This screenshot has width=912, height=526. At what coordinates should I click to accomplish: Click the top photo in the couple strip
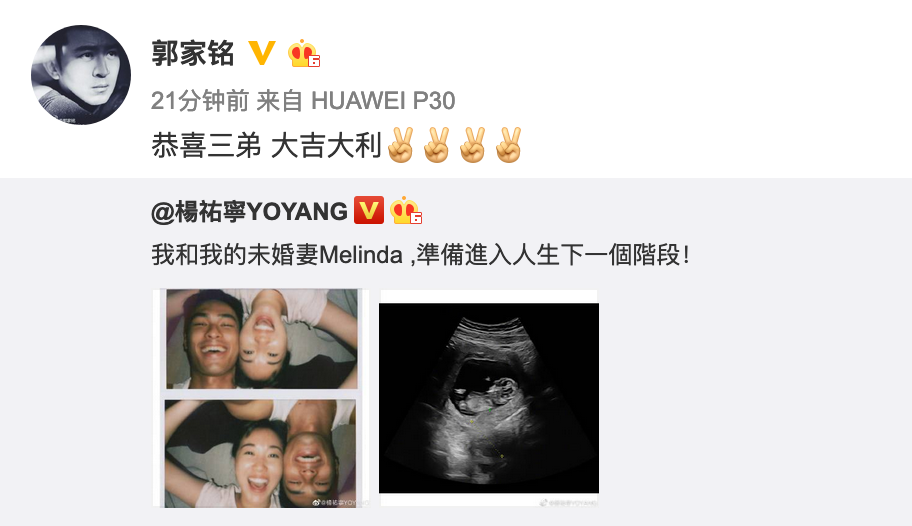click(262, 339)
